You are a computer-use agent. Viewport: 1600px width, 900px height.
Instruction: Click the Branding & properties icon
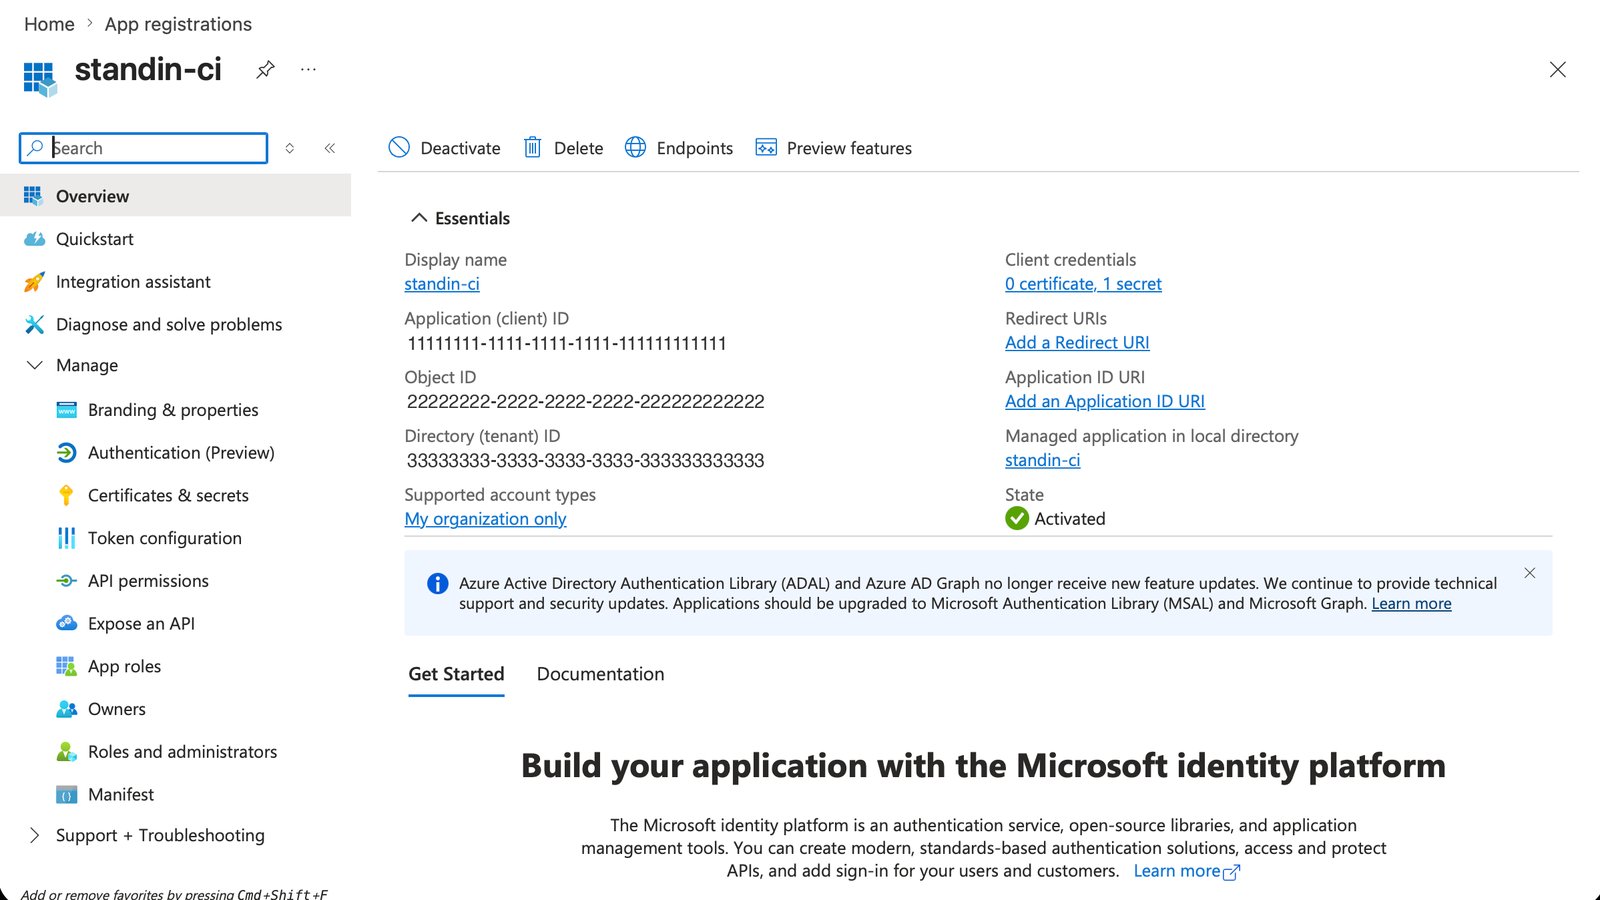point(66,410)
